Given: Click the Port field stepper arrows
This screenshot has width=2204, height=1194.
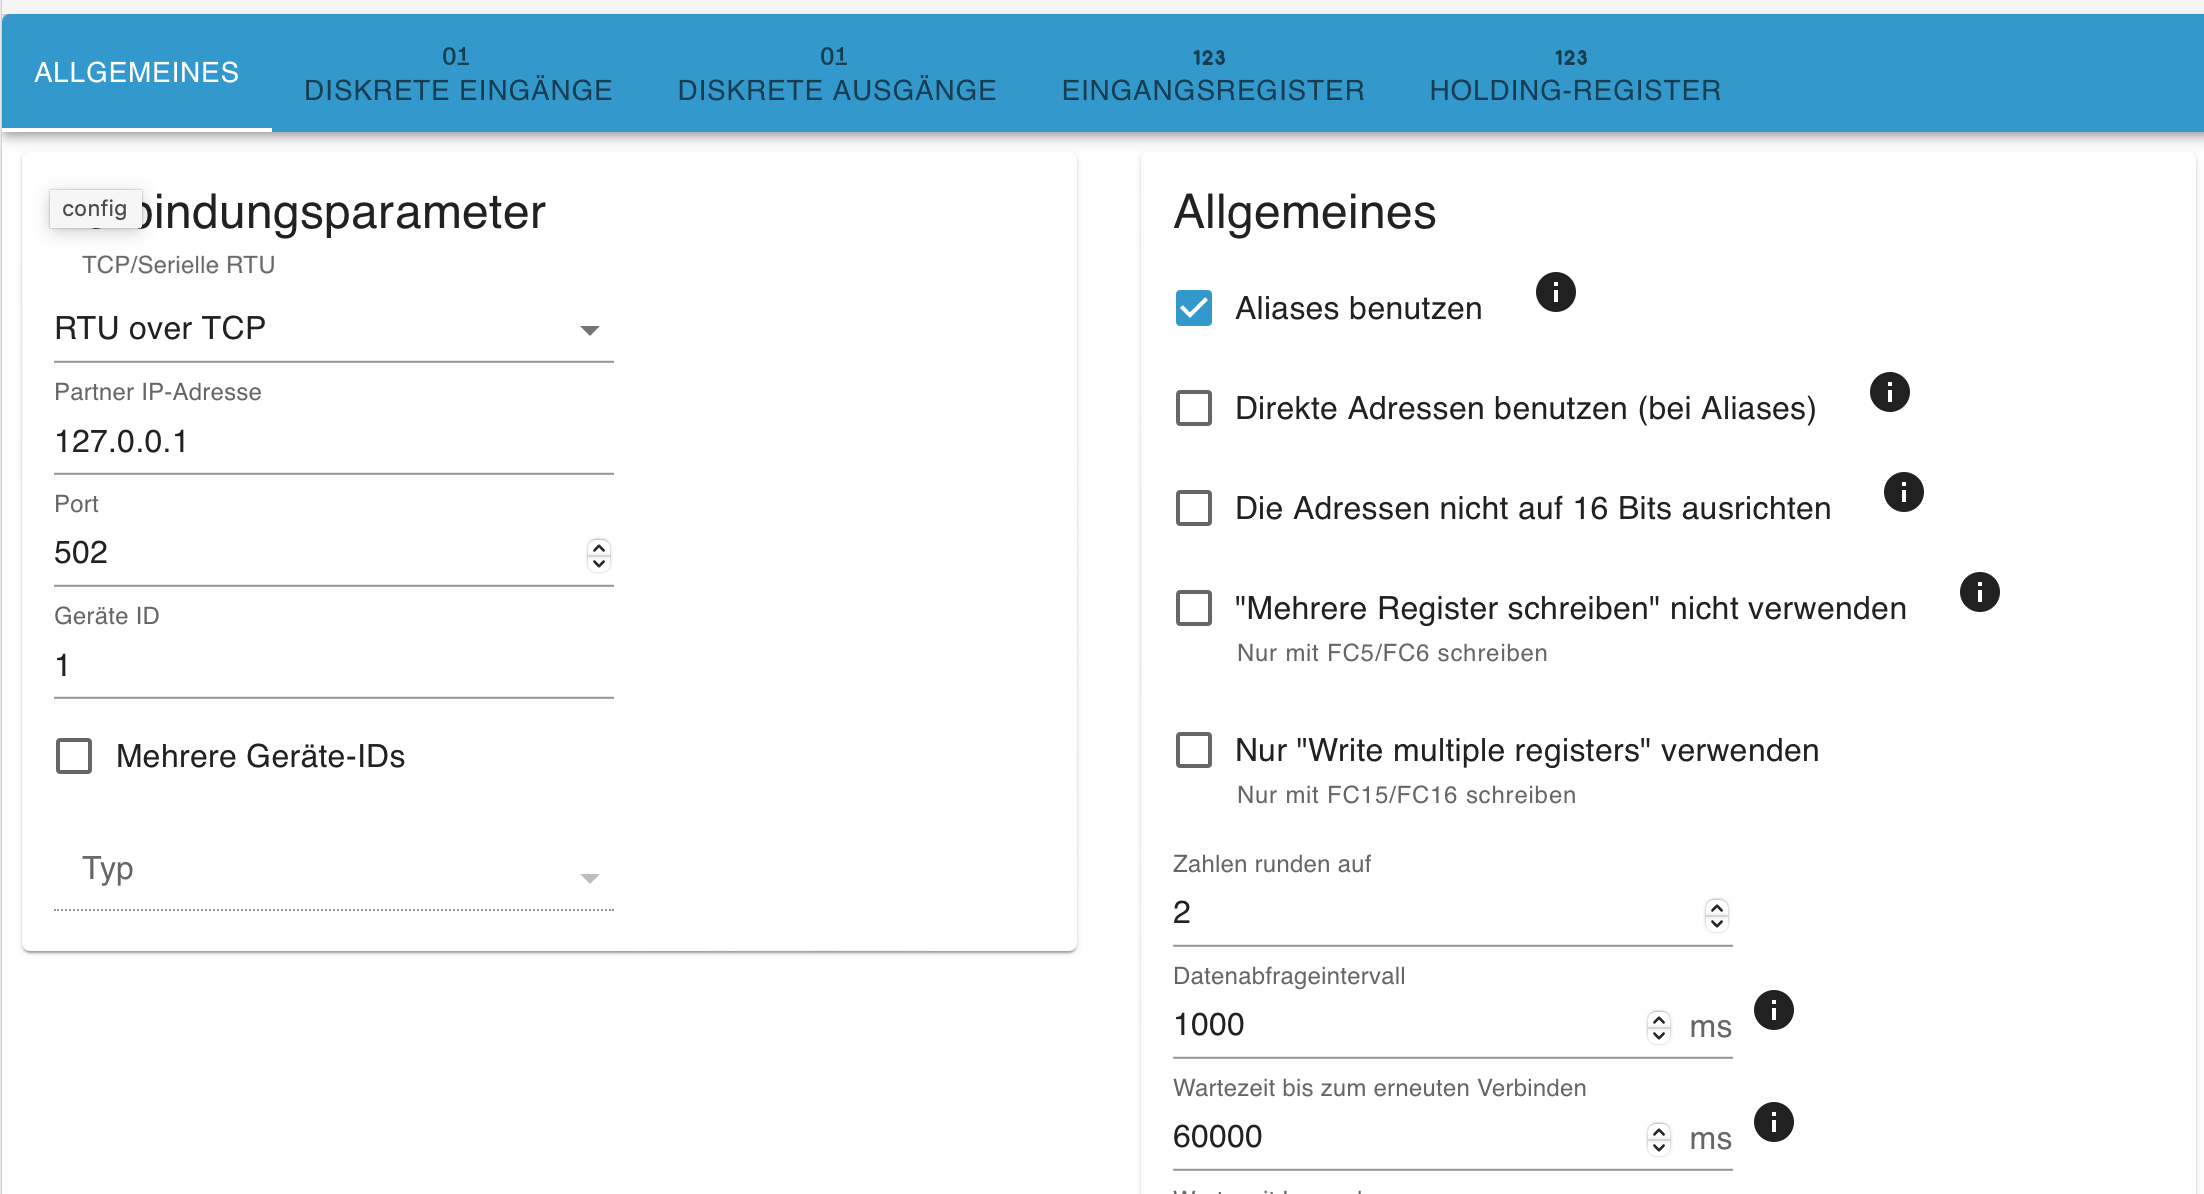Looking at the screenshot, I should point(598,554).
